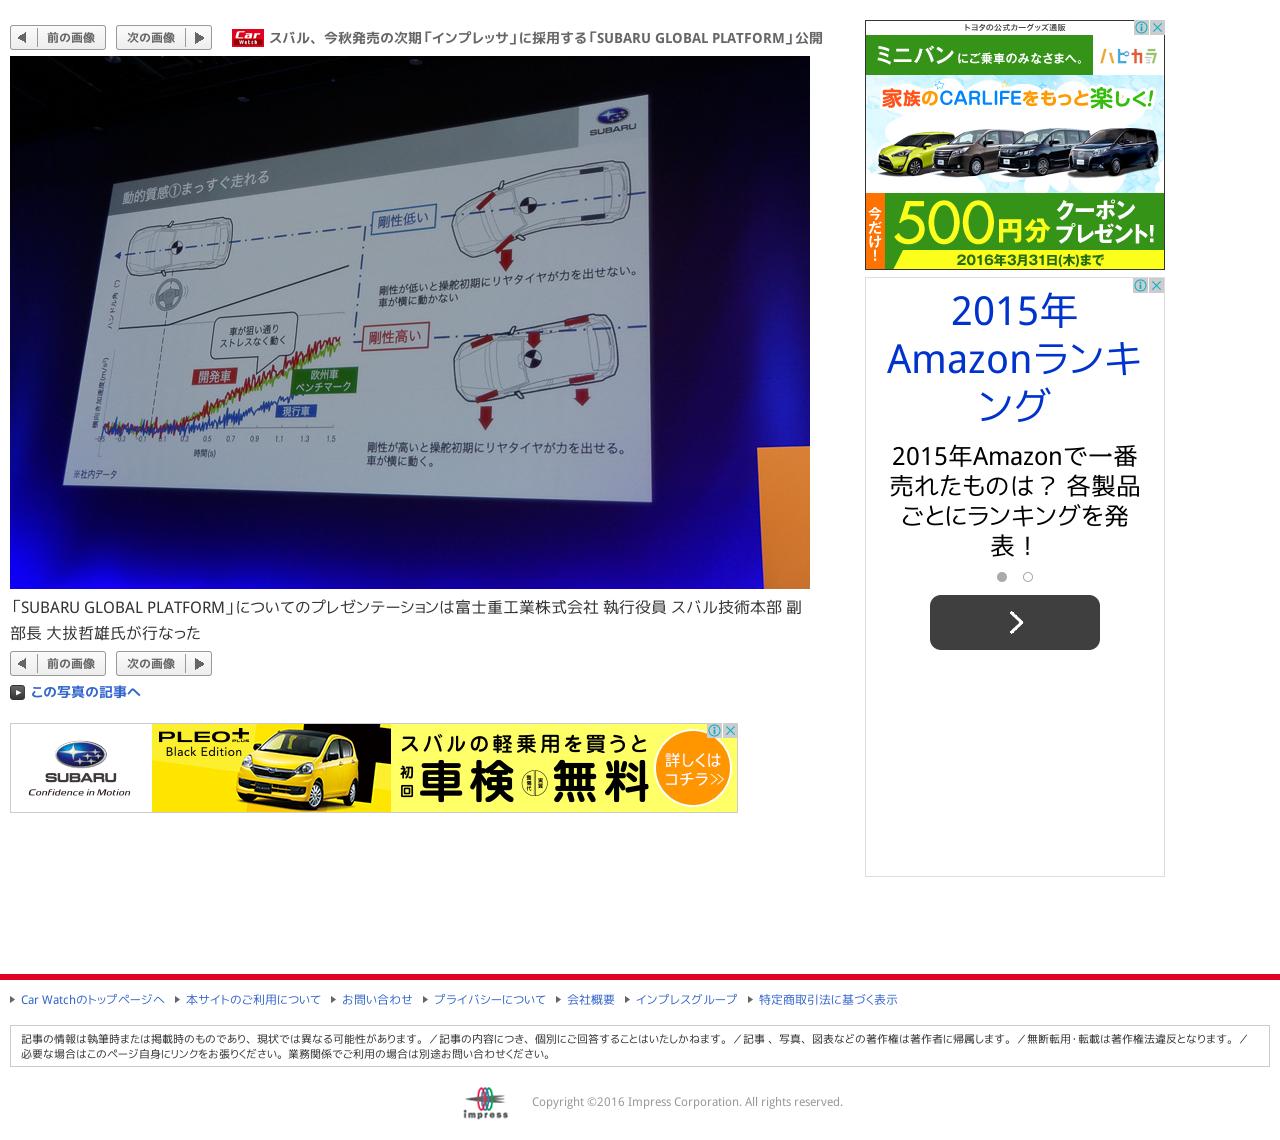The width and height of the screenshot is (1280, 1140).
Task: Open the 2015年Amazonランキング ad headline
Action: pos(1015,358)
